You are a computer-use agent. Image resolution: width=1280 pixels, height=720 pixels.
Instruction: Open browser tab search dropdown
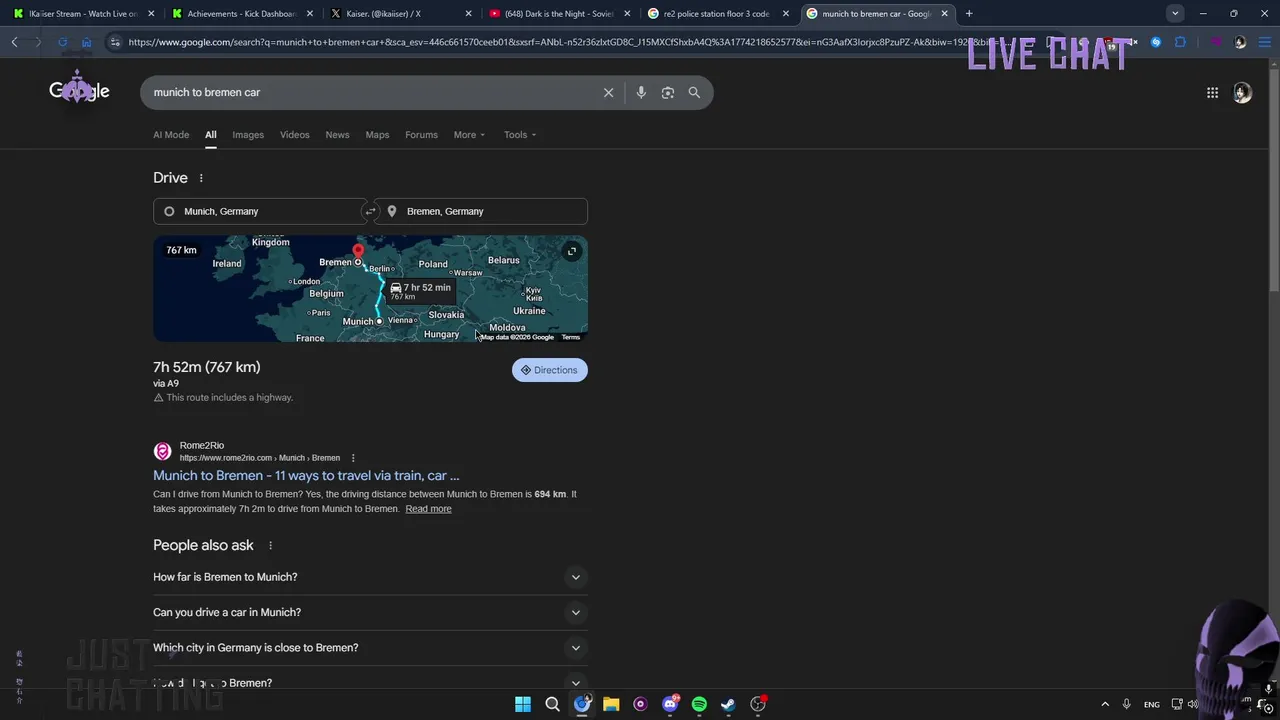(x=1175, y=13)
